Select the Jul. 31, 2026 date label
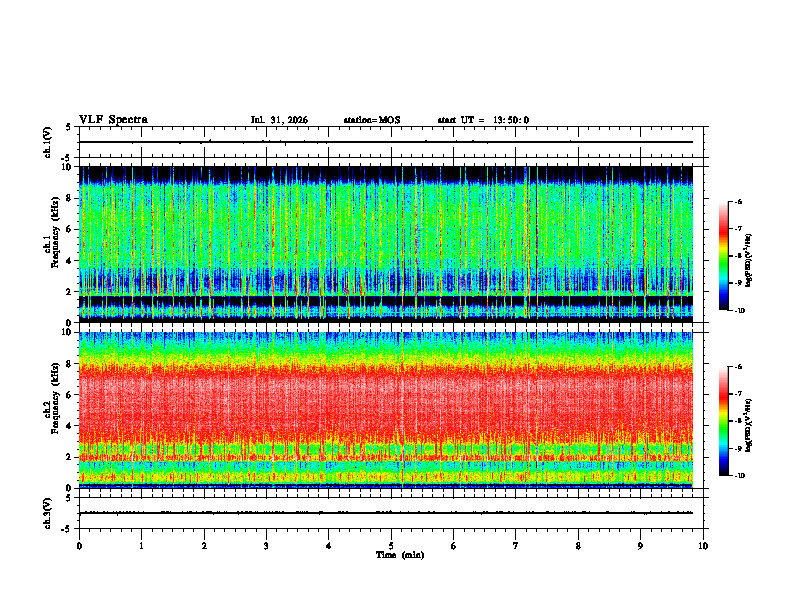Image resolution: width=792 pixels, height=612 pixels. coord(279,120)
